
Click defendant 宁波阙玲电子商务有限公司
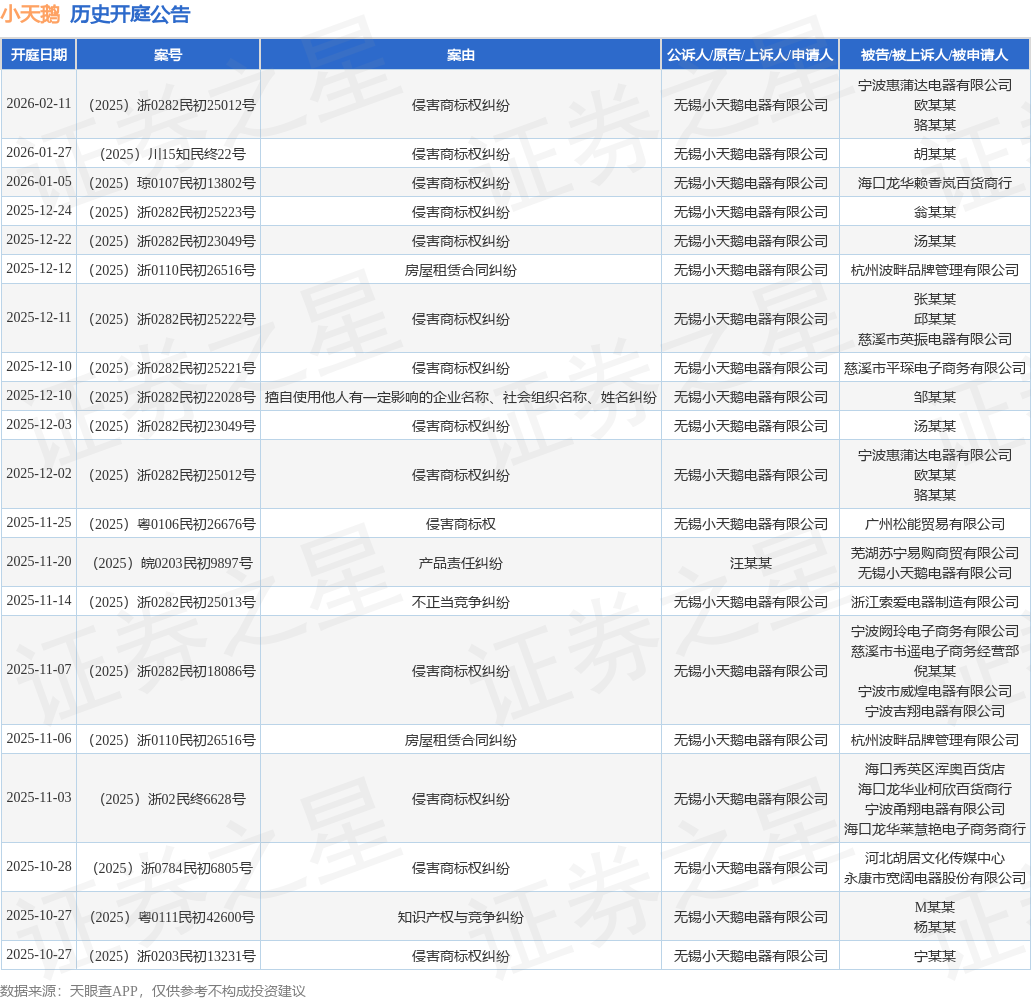(x=934, y=631)
